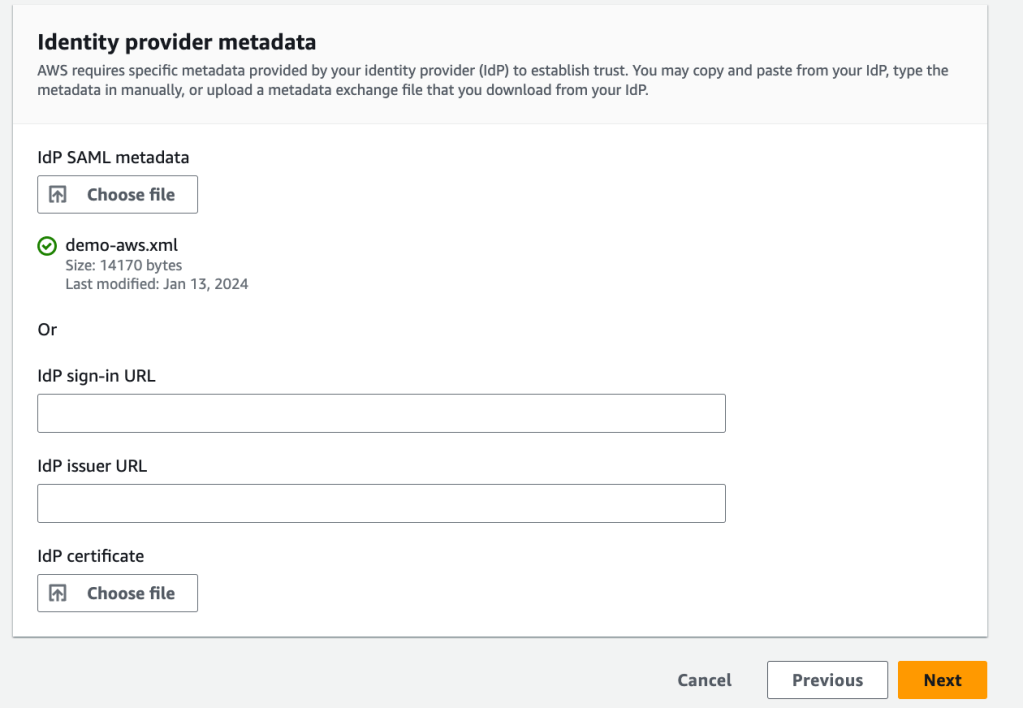1023x708 pixels.
Task: Click the Last modified: Jan 13, 2024 text
Action: pos(156,284)
